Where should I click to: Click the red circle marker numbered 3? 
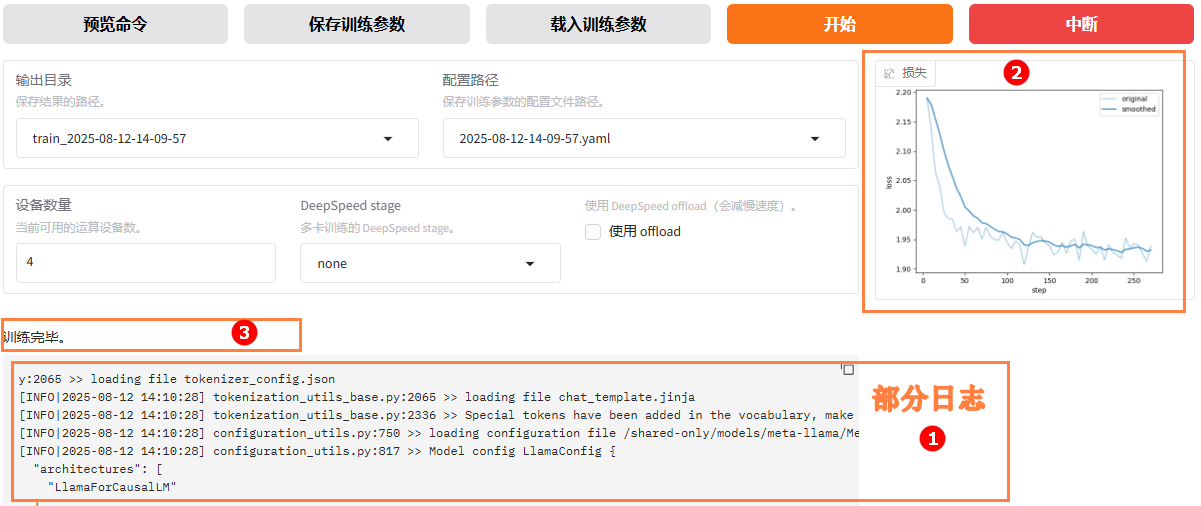click(x=243, y=333)
